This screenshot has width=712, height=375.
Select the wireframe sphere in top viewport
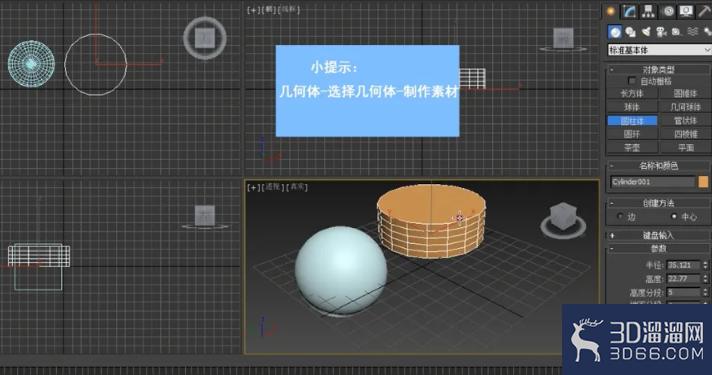[31, 64]
